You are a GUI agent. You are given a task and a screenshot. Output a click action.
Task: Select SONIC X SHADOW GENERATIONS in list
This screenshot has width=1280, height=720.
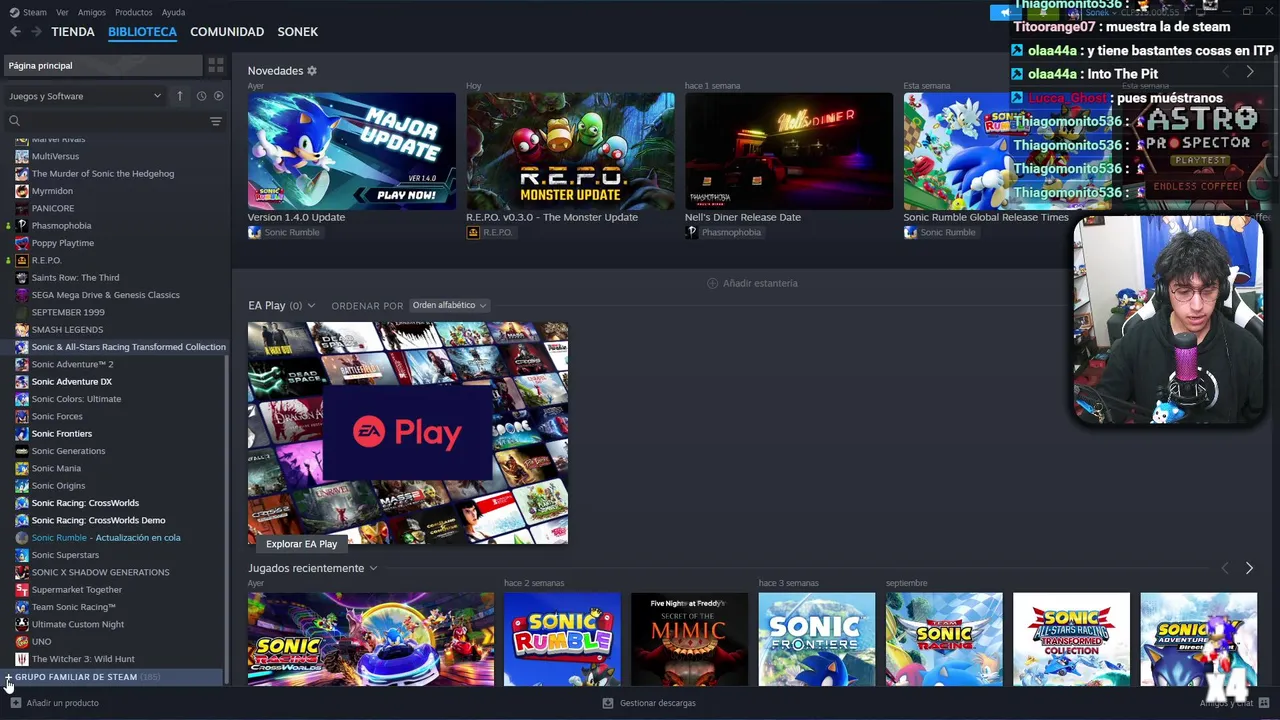[100, 572]
